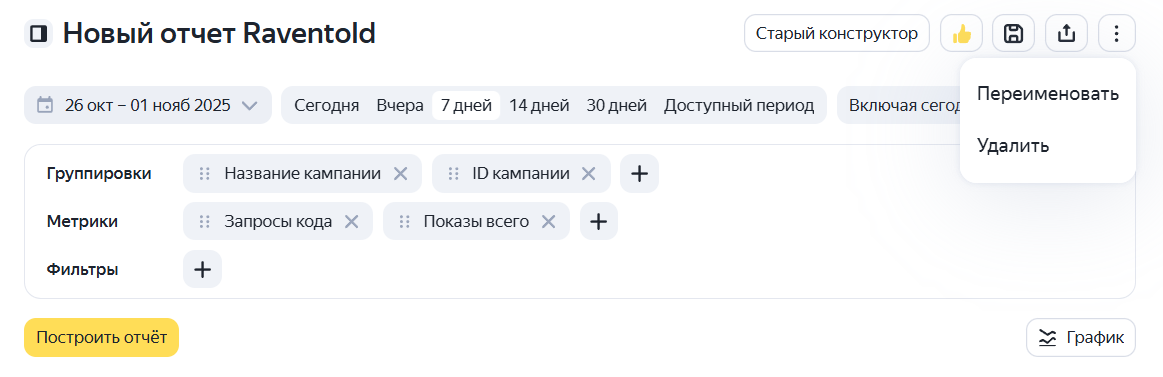Remove the 'Название кампании' grouping chip

point(401,174)
